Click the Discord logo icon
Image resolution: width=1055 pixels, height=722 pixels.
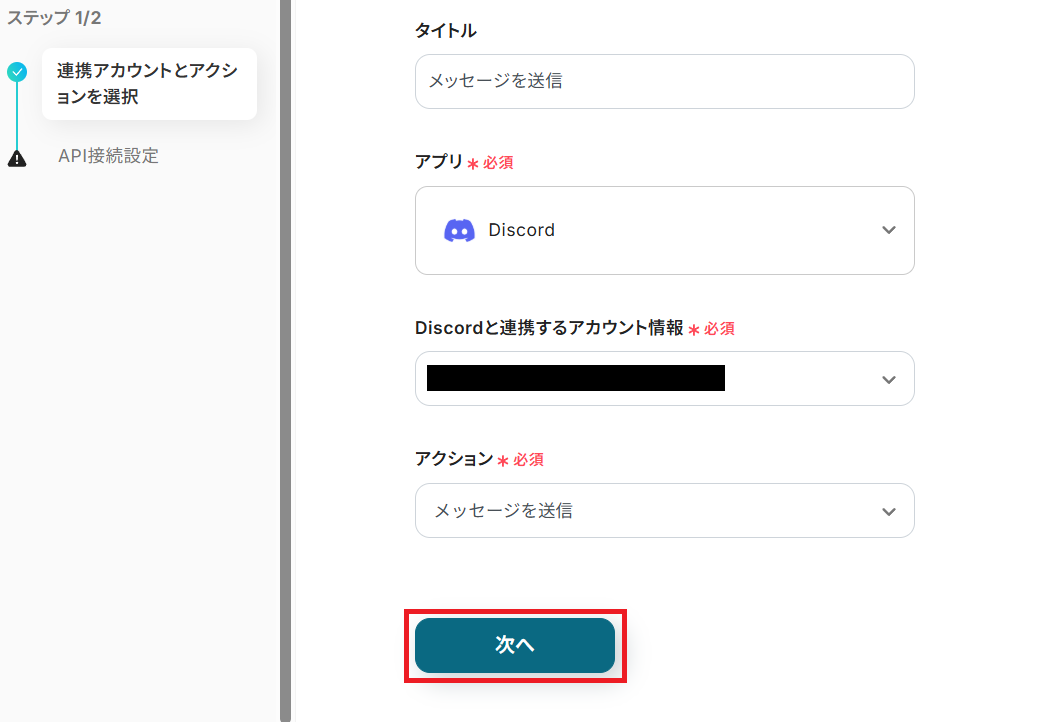459,230
